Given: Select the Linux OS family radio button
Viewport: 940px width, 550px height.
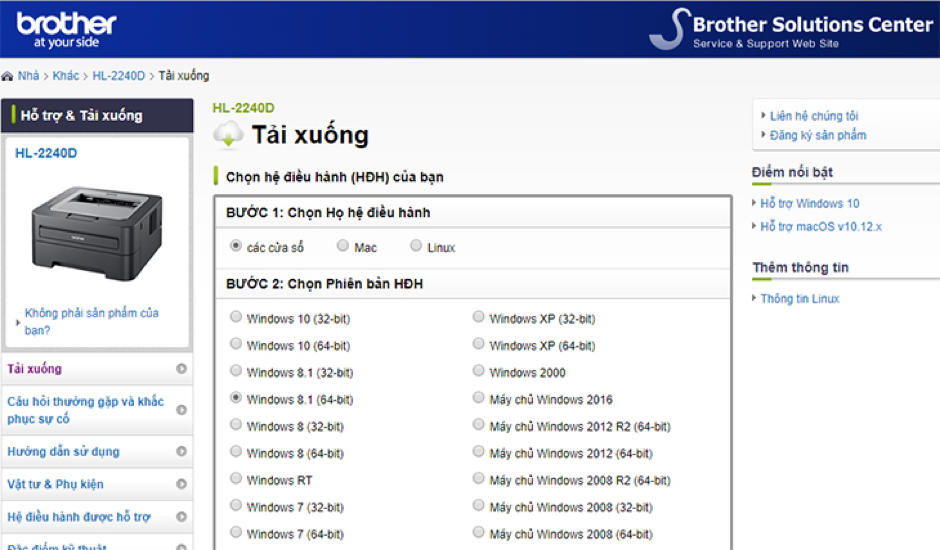Looking at the screenshot, I should [416, 245].
